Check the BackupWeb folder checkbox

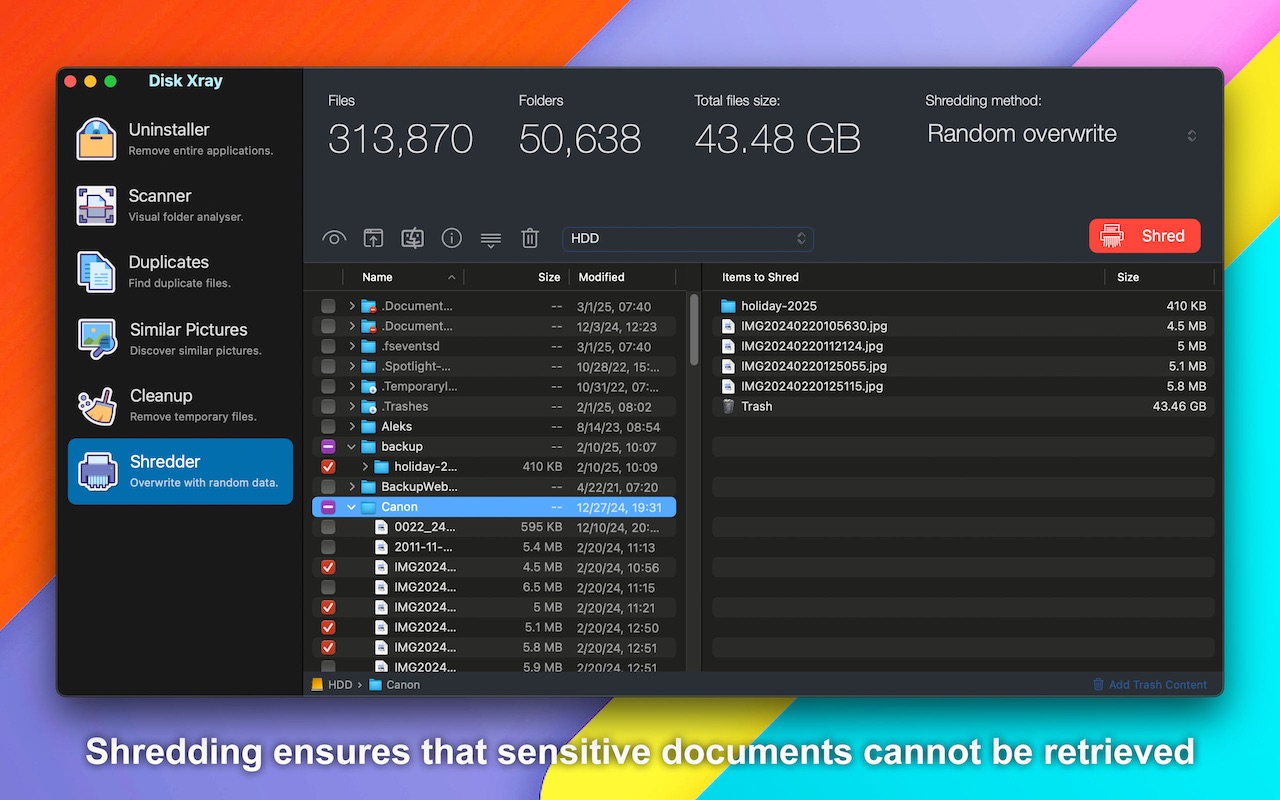(x=328, y=487)
